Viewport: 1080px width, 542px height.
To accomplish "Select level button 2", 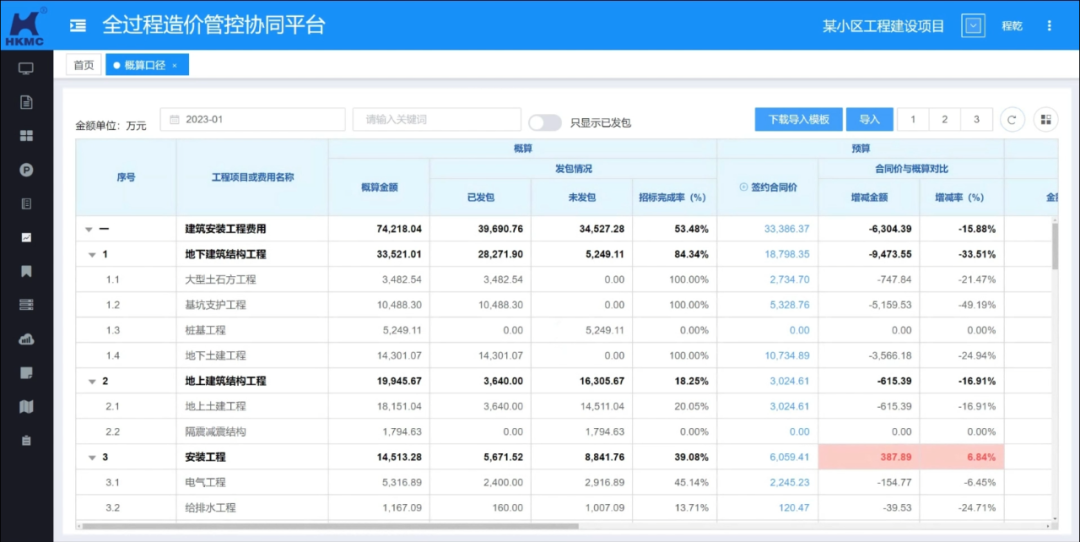I will pos(945,119).
